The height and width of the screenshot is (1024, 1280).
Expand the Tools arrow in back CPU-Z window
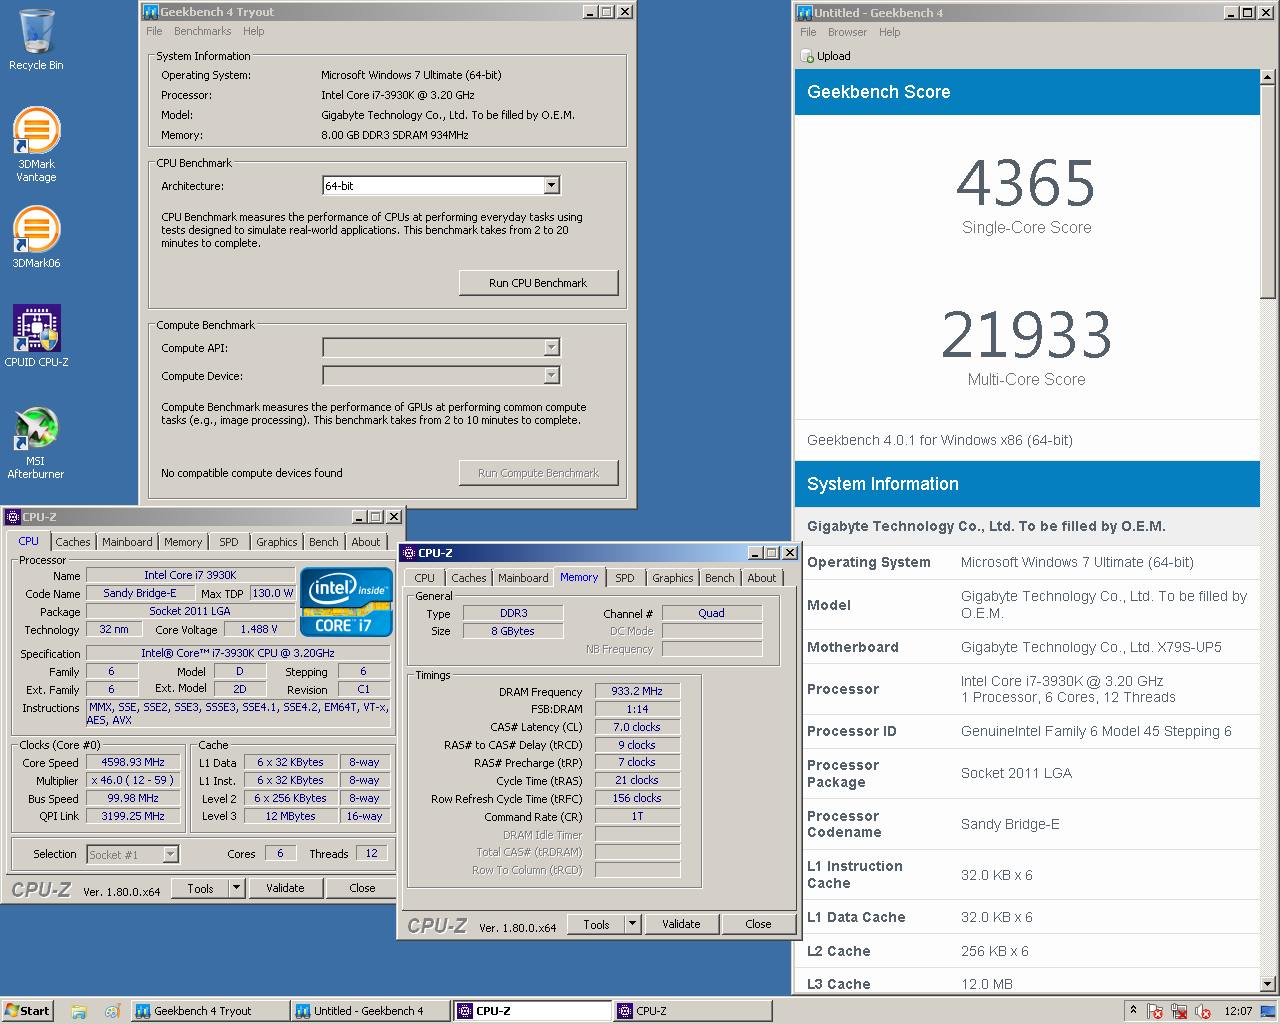tap(236, 888)
